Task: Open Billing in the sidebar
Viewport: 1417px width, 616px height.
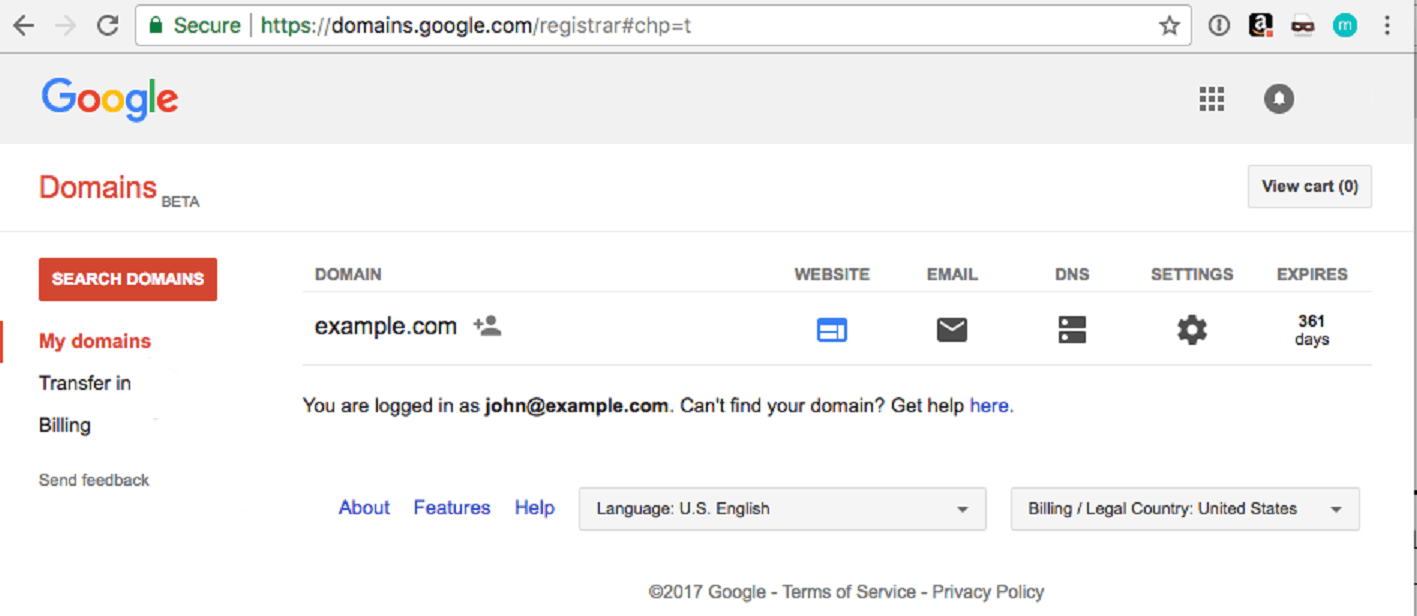Action: coord(65,425)
